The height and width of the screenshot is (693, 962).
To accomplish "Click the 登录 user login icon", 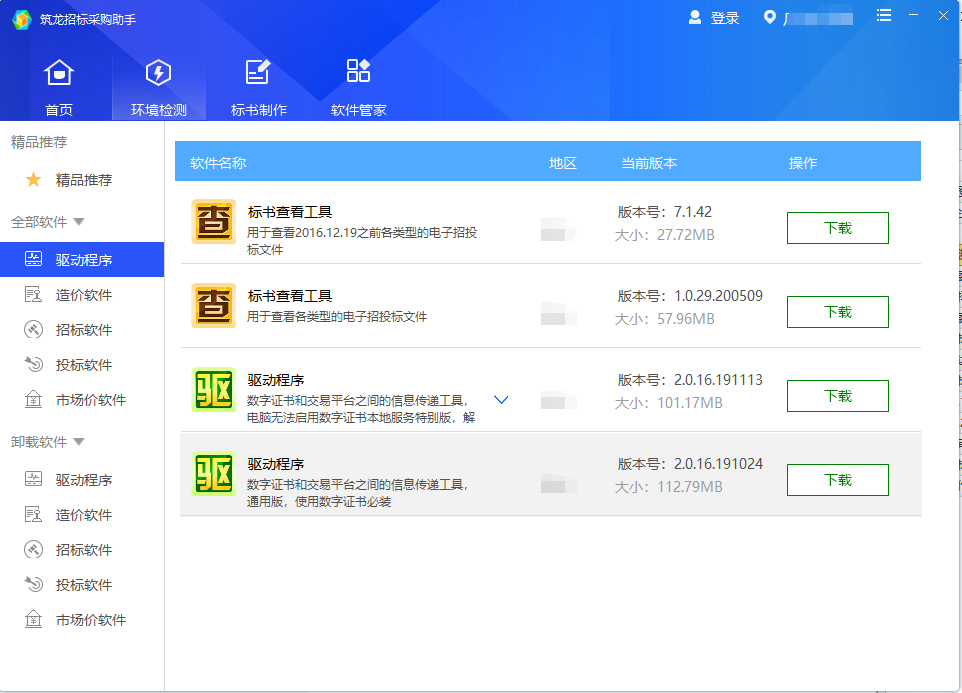I will pyautogui.click(x=696, y=17).
